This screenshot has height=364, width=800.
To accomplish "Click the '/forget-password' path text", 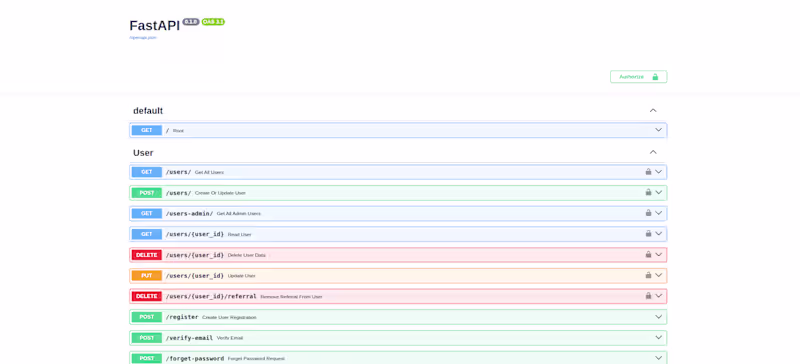I will (195, 358).
